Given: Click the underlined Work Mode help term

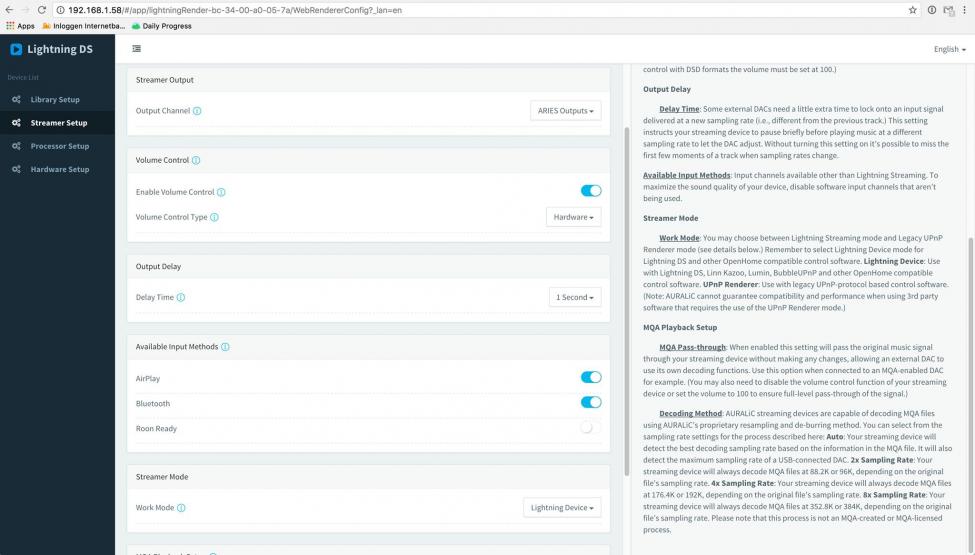Looking at the screenshot, I should click(x=679, y=238).
